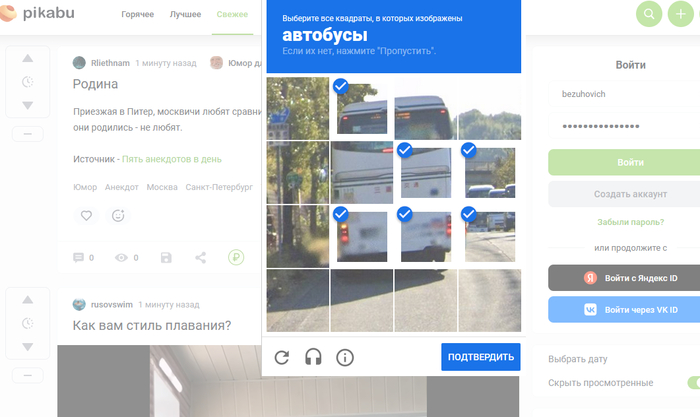Screen dimensions: 700x417
Task: Click the heart icon under Родина post
Action: [x=86, y=215]
